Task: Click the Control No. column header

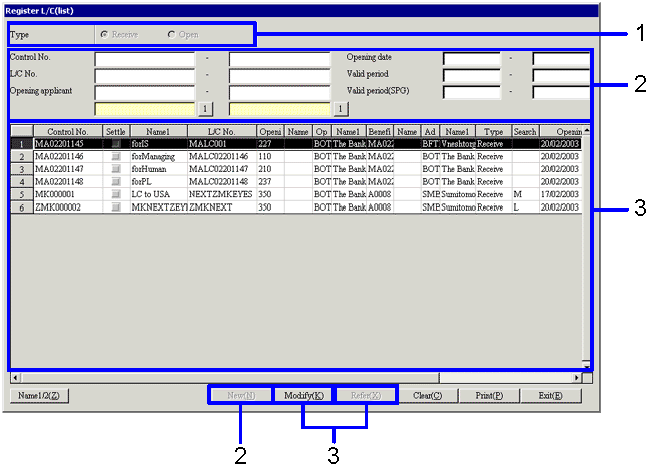Action: [67, 131]
